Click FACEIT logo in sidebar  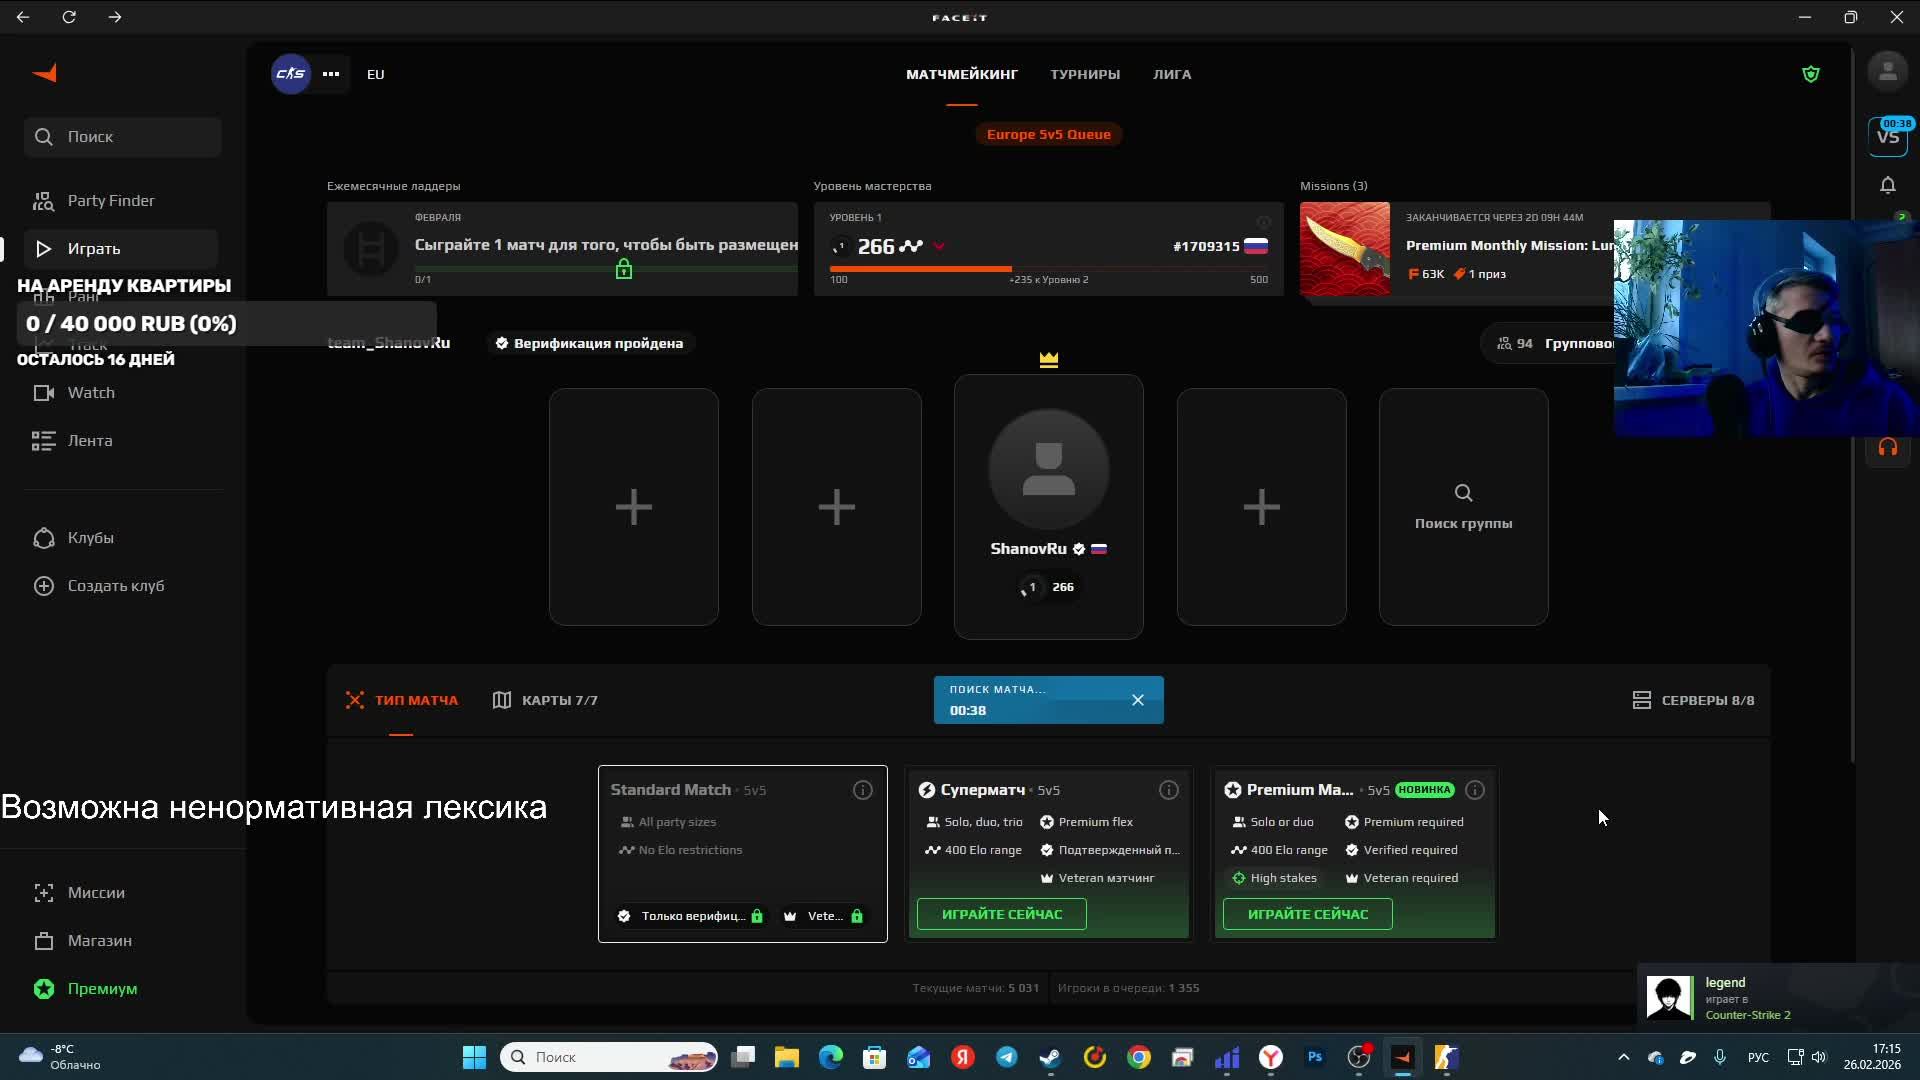[45, 73]
